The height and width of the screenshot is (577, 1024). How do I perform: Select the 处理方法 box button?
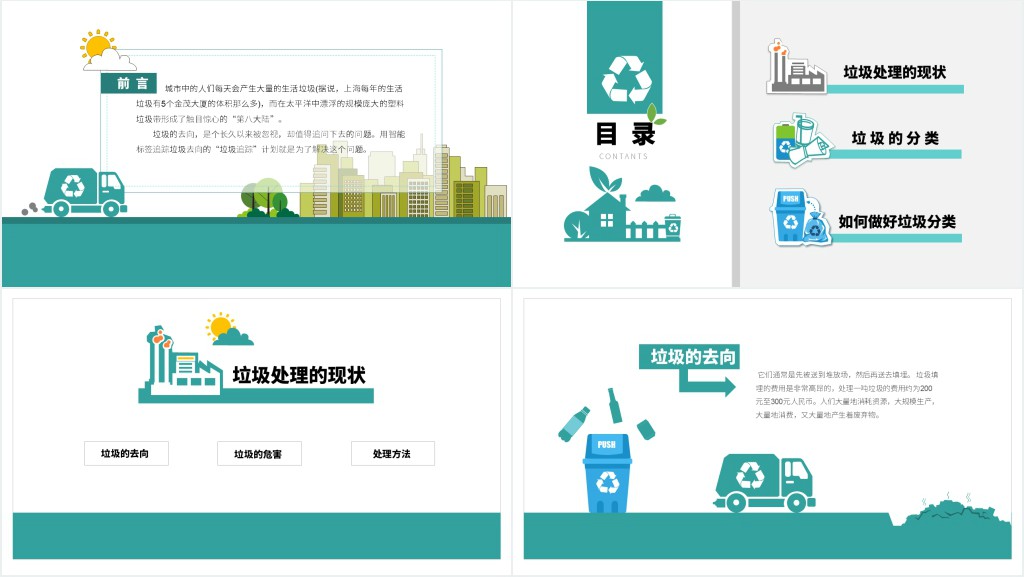point(392,454)
